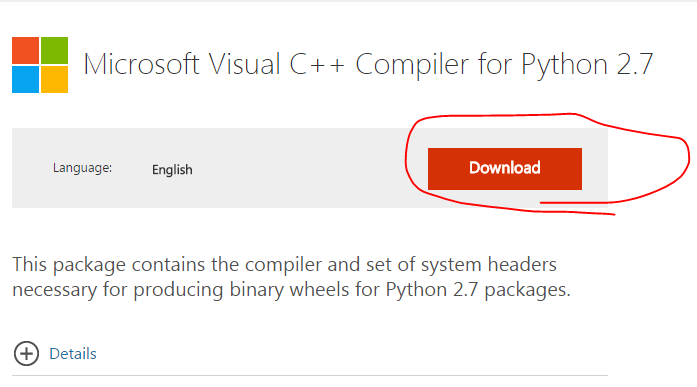Click the 'system headers' text in description
The image size is (697, 387).
click(489, 265)
